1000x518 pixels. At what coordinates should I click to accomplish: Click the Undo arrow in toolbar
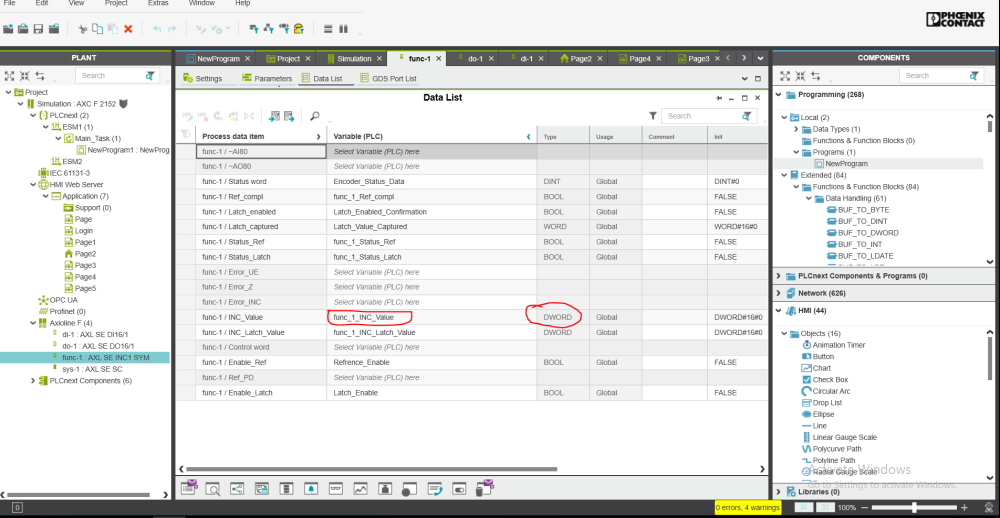(x=157, y=29)
